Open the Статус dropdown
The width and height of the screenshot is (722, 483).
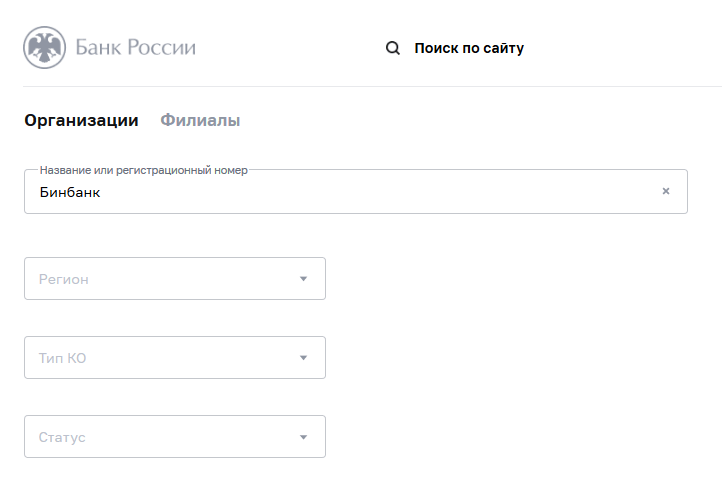(175, 437)
